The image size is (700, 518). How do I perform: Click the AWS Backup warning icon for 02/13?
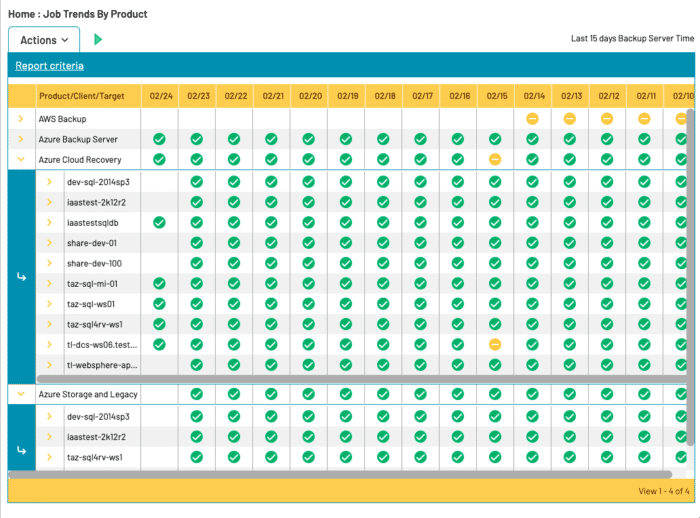570,119
